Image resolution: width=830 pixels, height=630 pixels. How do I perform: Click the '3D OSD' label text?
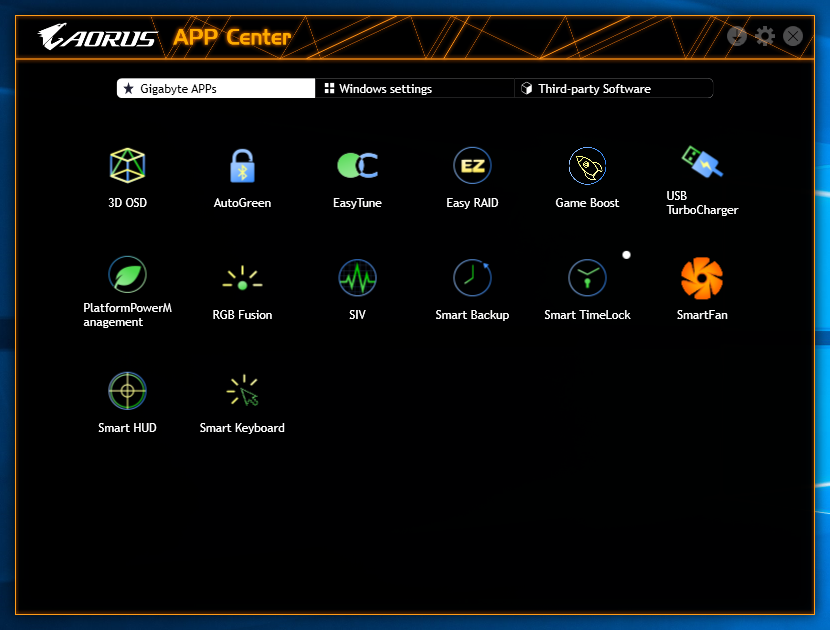point(127,203)
